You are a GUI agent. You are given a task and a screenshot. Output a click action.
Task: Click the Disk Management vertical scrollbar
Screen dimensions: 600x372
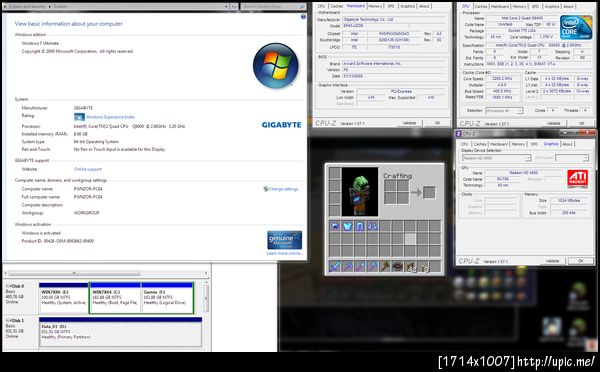pyautogui.click(x=206, y=297)
